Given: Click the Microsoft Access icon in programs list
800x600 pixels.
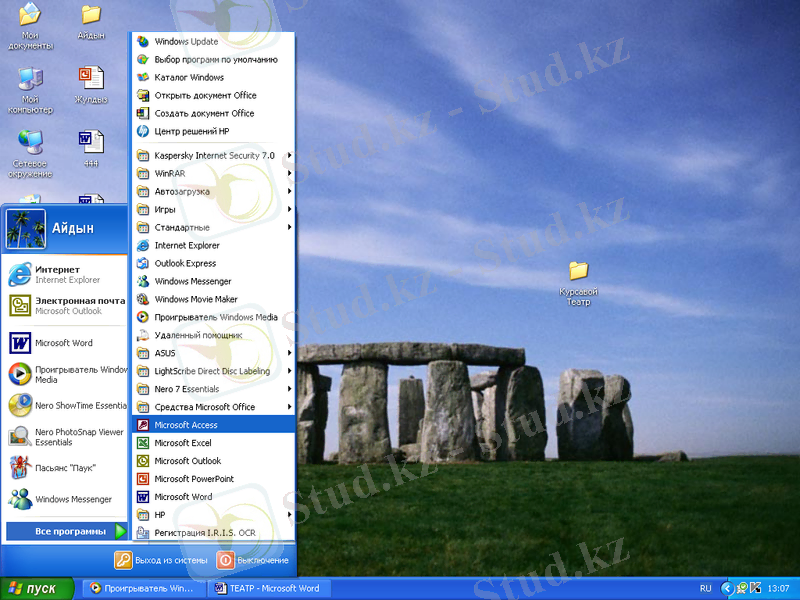Looking at the screenshot, I should click(x=143, y=425).
